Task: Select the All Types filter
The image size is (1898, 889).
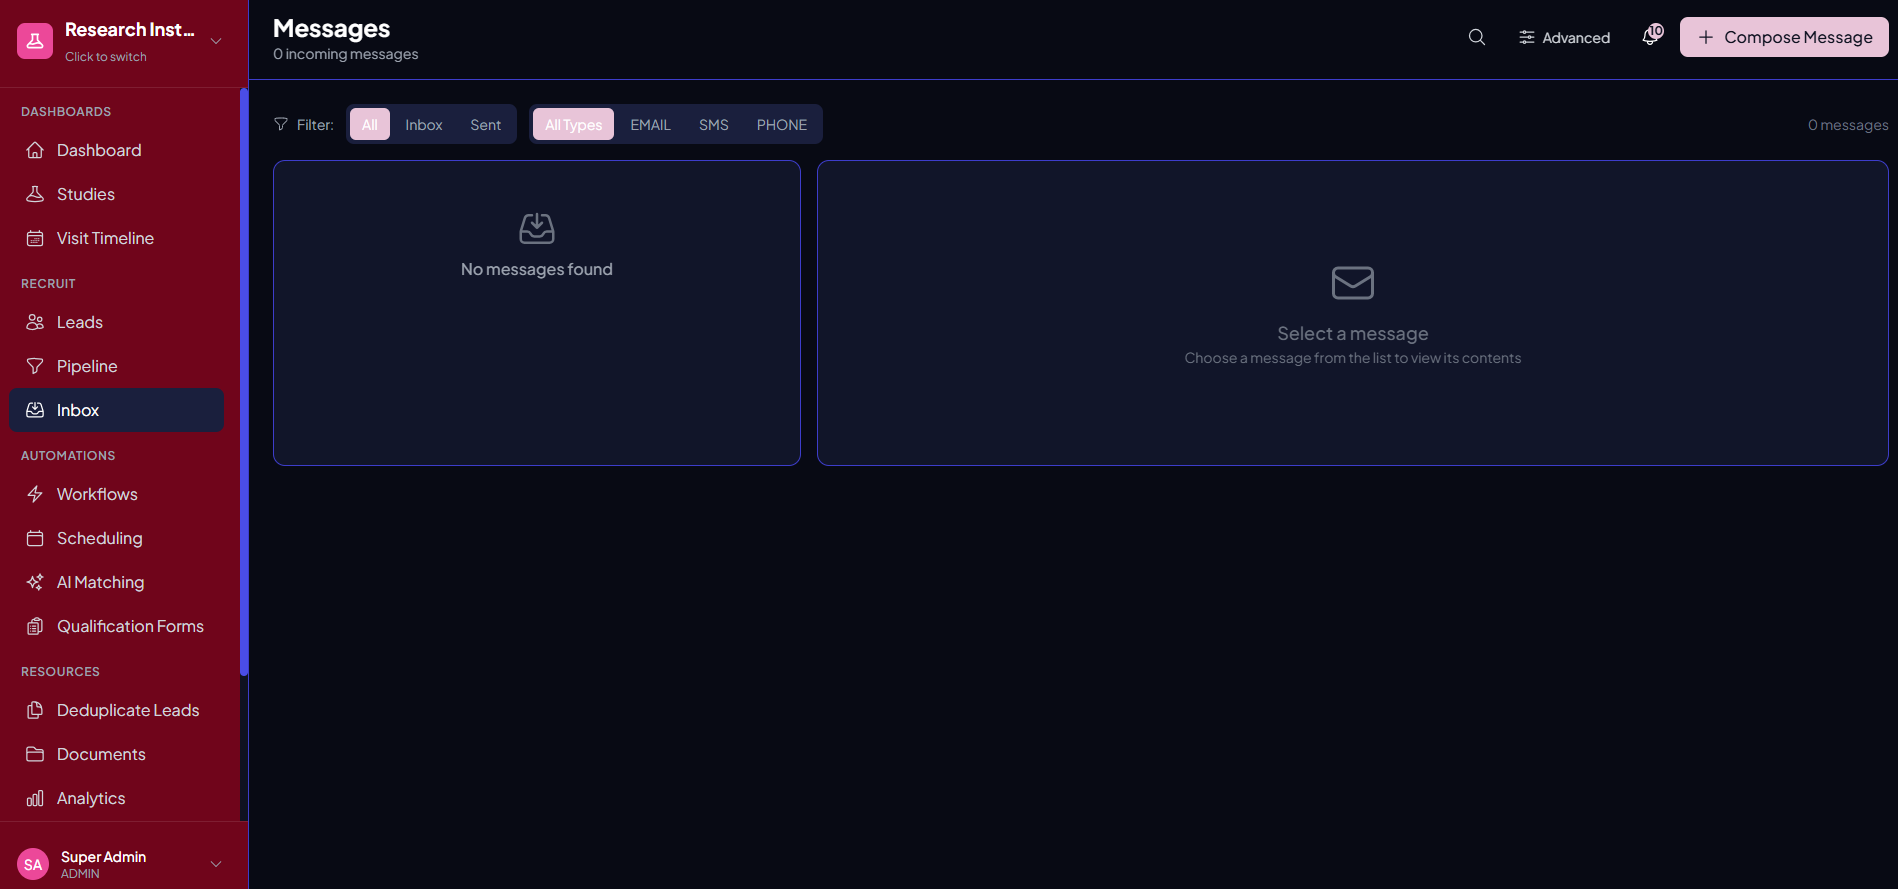Action: pos(574,124)
